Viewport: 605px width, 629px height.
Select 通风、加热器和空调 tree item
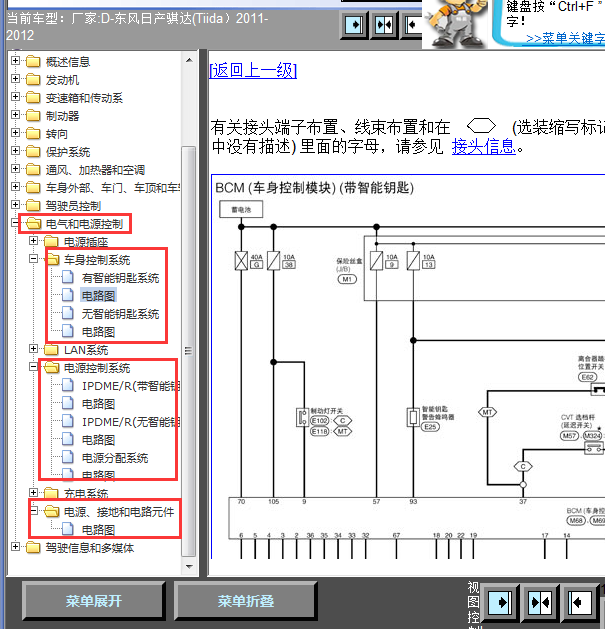[x=95, y=170]
